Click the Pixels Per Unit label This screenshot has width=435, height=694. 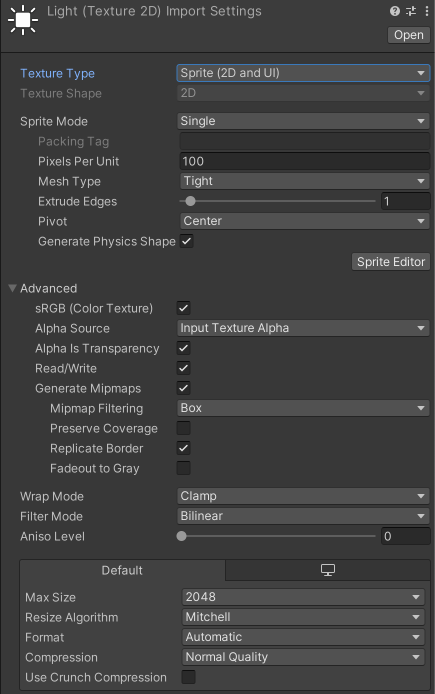[78, 162]
